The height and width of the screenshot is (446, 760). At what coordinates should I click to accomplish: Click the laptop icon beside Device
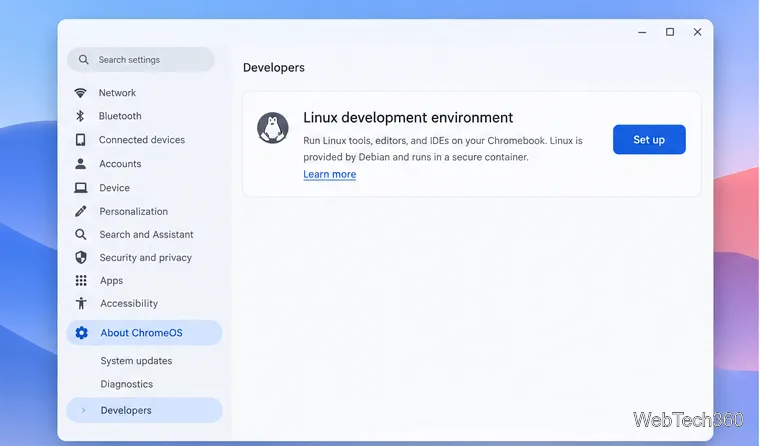80,188
